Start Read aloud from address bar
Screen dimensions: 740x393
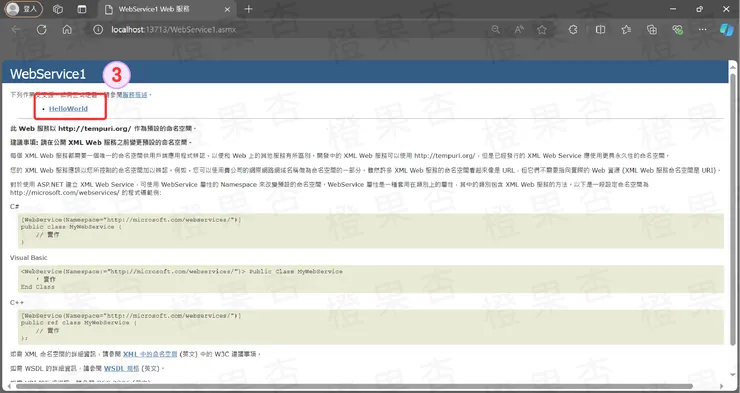point(519,30)
